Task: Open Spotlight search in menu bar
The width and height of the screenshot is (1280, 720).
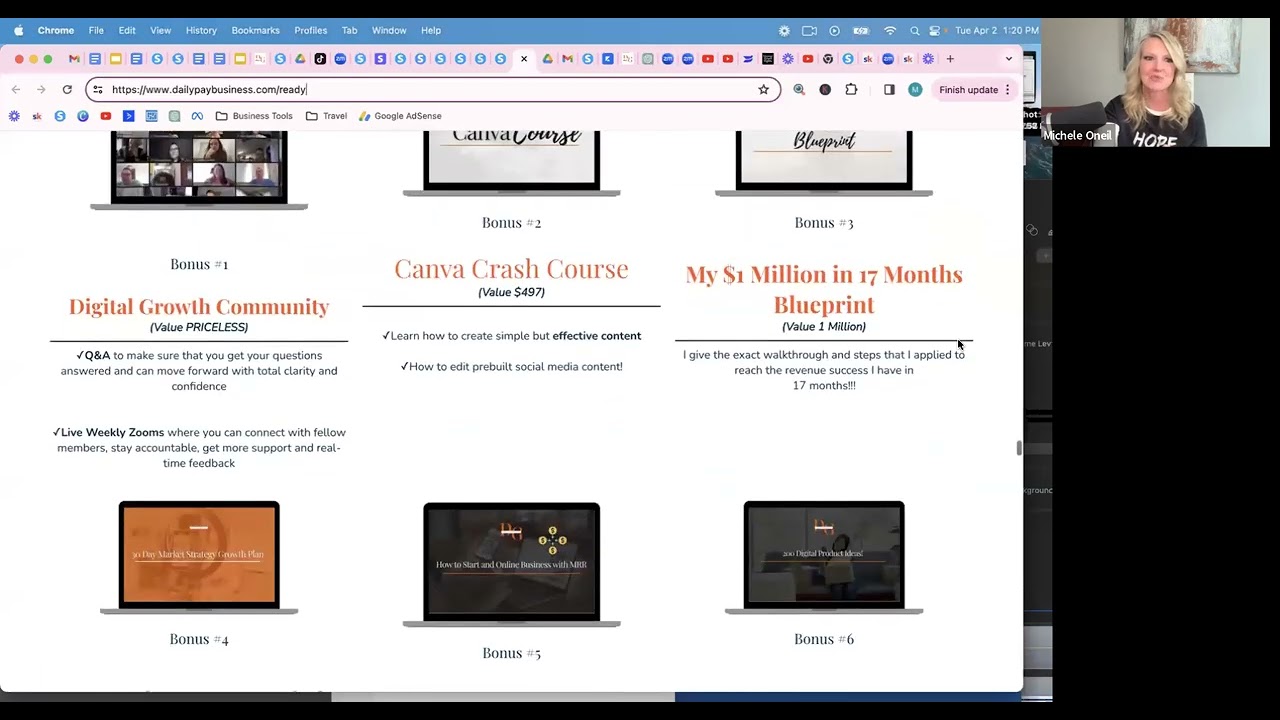Action: point(914,31)
